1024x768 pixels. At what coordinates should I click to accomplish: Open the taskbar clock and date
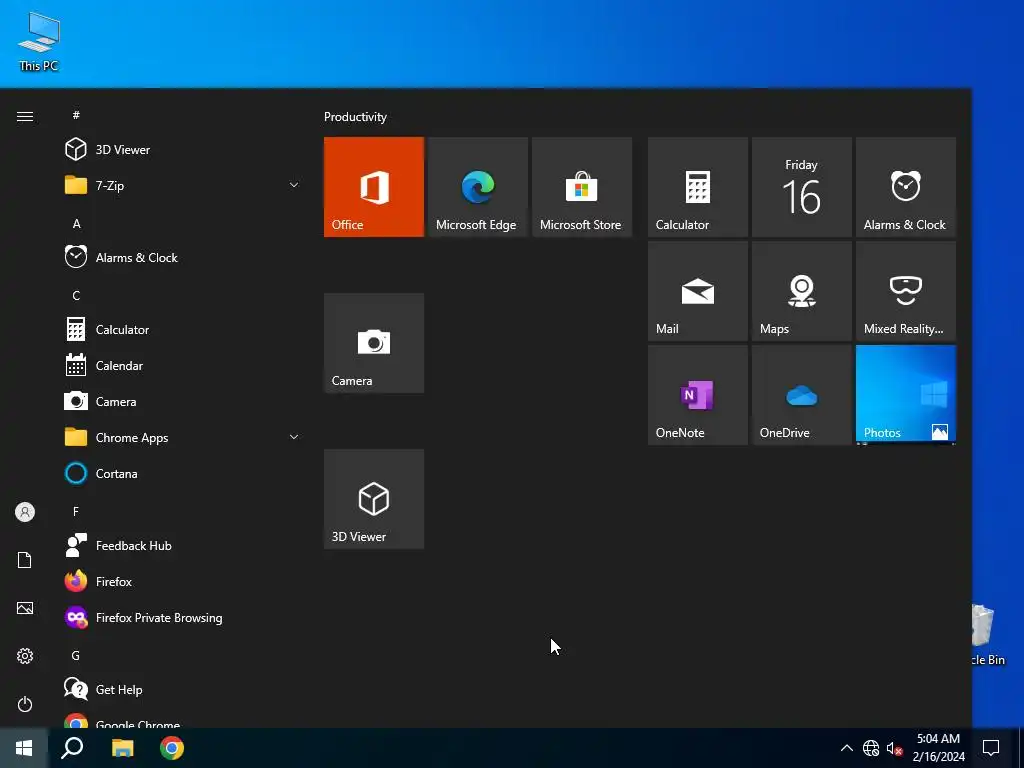click(938, 748)
